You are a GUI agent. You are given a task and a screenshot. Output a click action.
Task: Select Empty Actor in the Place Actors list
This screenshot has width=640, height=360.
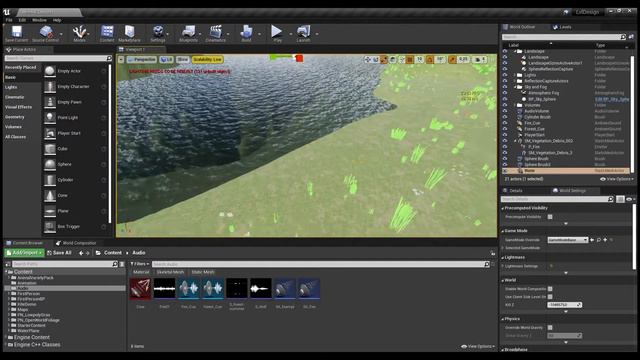coord(76,71)
